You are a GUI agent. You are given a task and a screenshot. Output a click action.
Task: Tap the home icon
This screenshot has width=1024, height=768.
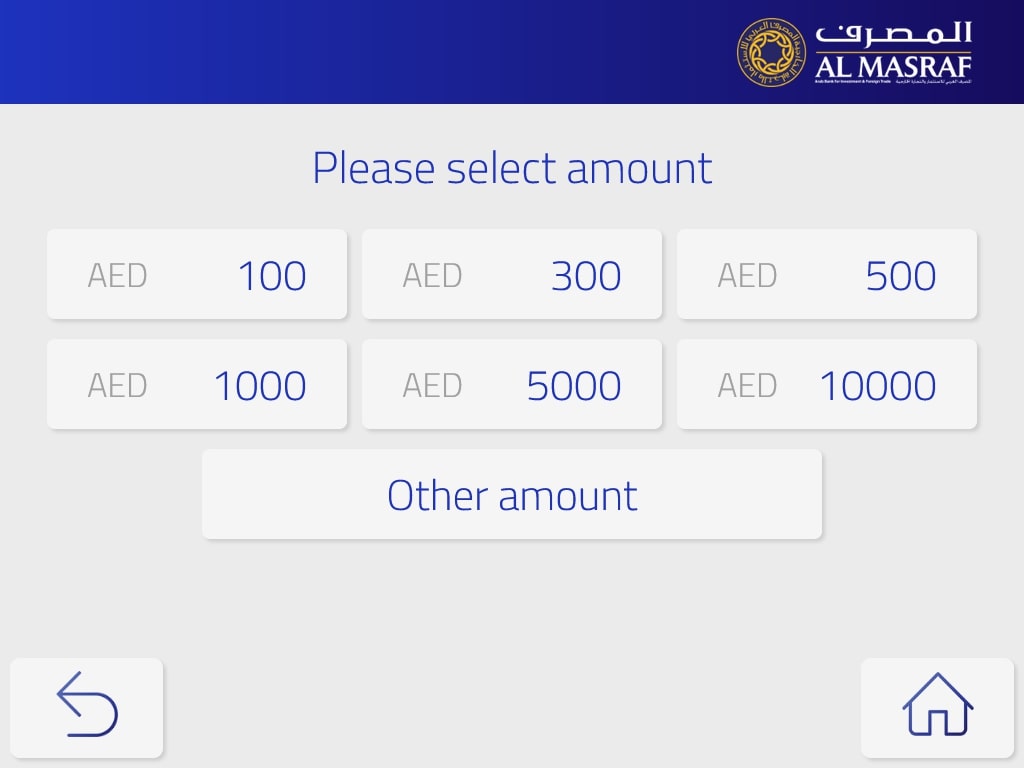[937, 706]
